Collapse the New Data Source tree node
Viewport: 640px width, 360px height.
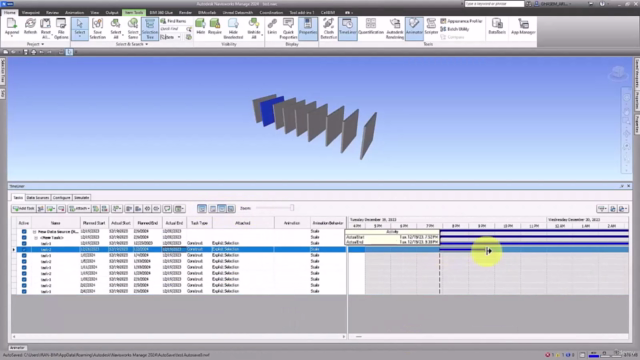point(35,231)
